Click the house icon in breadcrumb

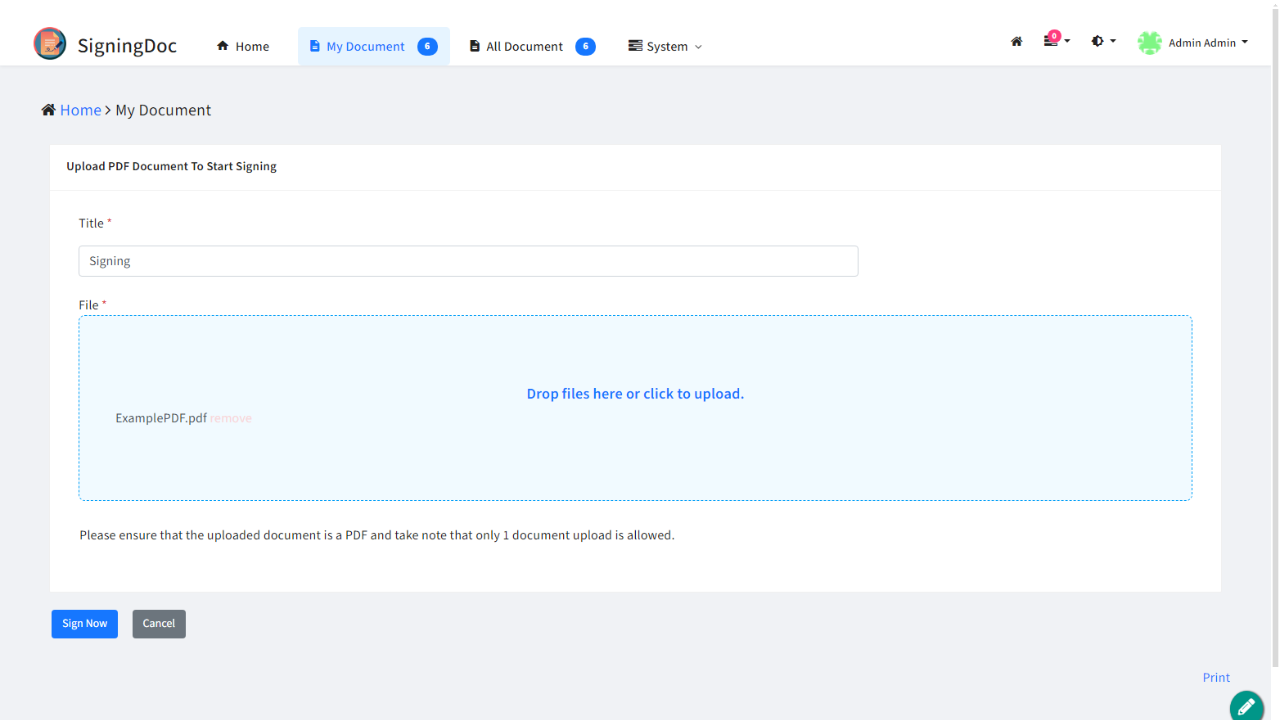48,110
